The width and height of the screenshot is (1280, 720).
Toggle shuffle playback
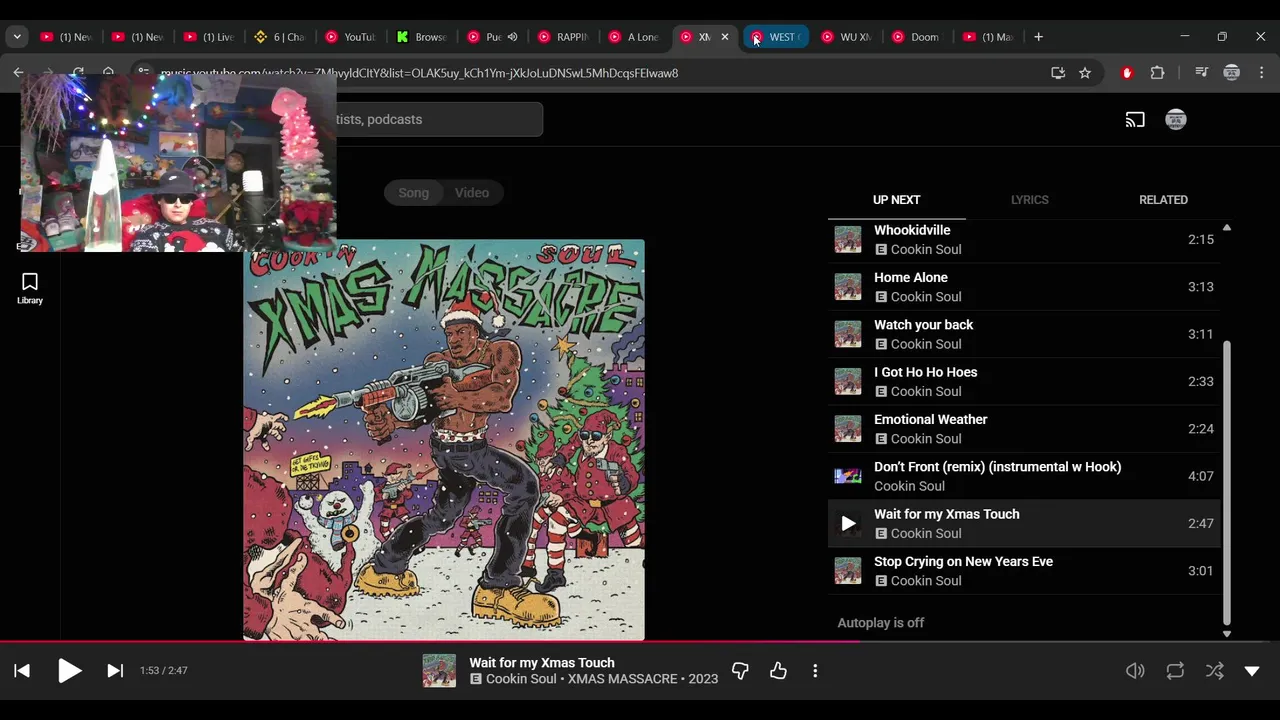pyautogui.click(x=1214, y=671)
